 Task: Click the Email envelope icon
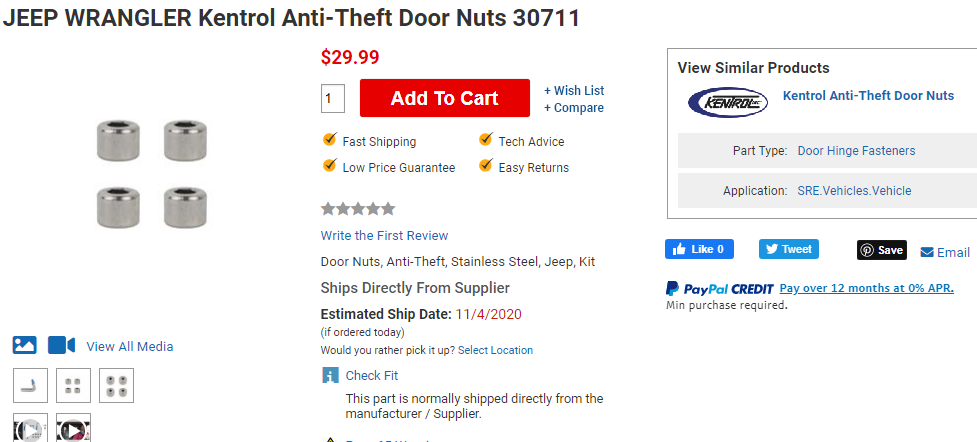[x=927, y=252]
